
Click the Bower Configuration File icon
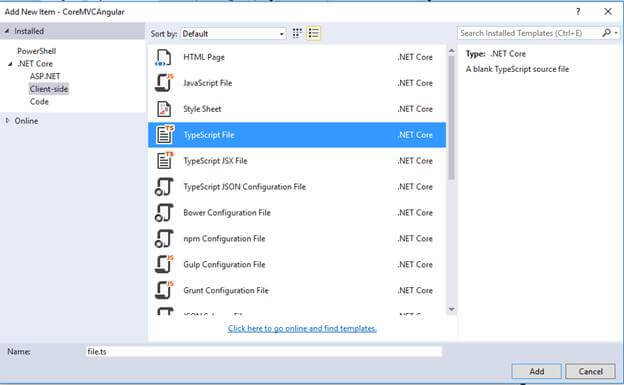point(164,213)
